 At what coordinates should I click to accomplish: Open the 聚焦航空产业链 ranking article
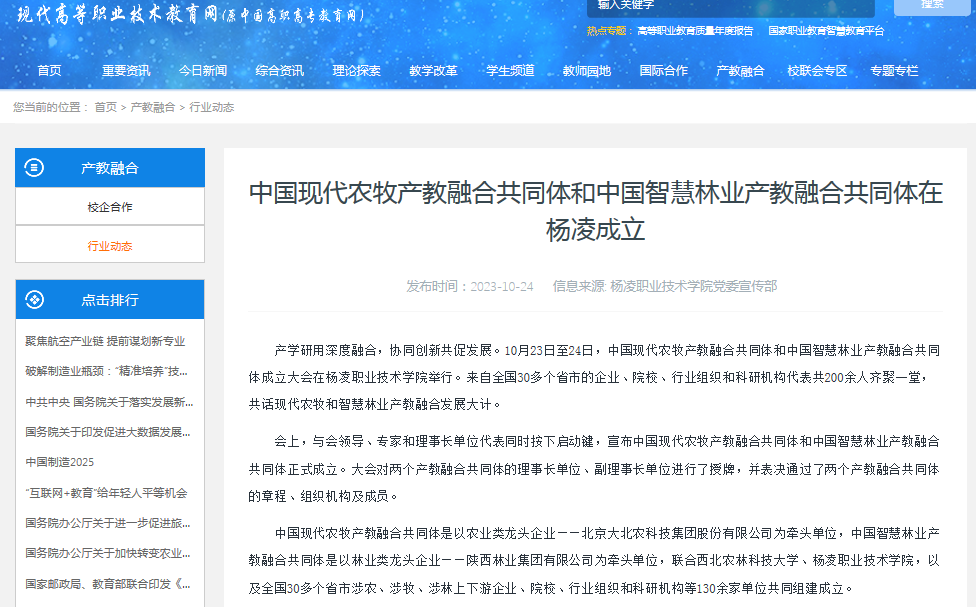105,341
